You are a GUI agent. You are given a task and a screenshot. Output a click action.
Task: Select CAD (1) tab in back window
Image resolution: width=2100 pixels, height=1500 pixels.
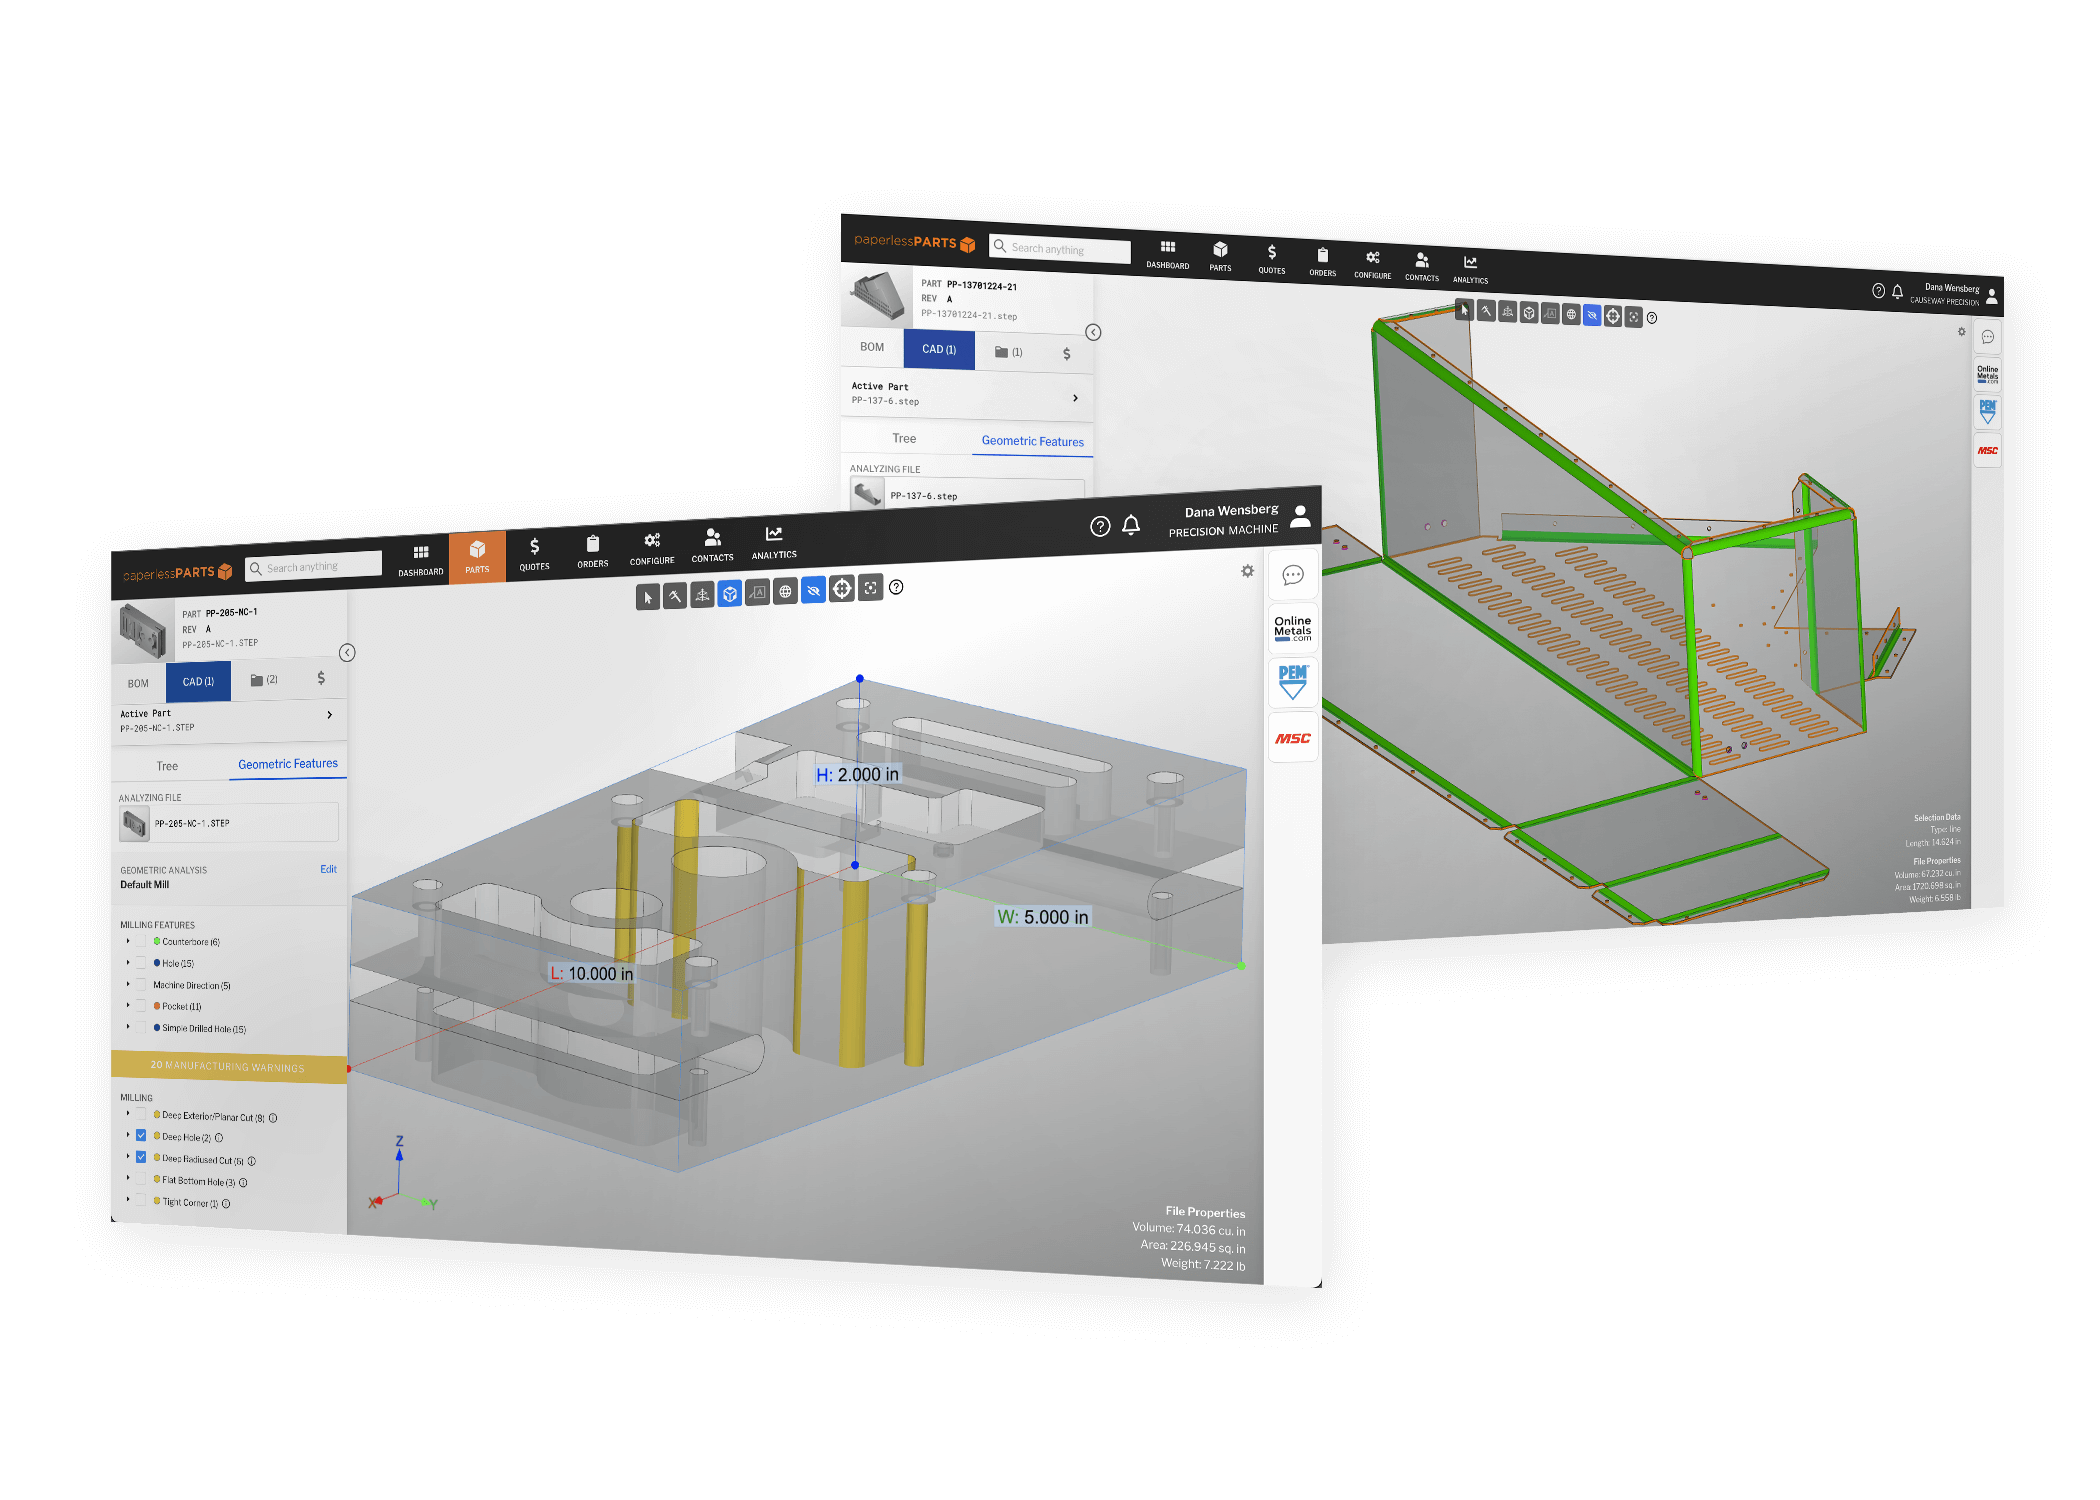point(939,349)
